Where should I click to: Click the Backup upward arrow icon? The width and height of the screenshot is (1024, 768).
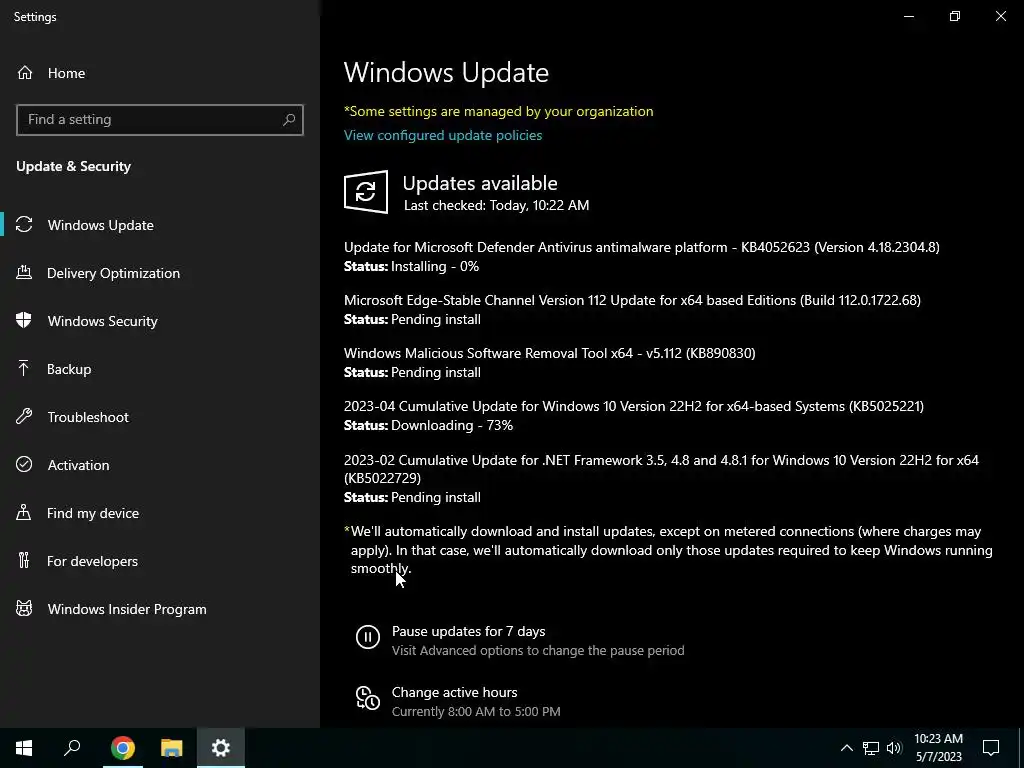point(24,368)
